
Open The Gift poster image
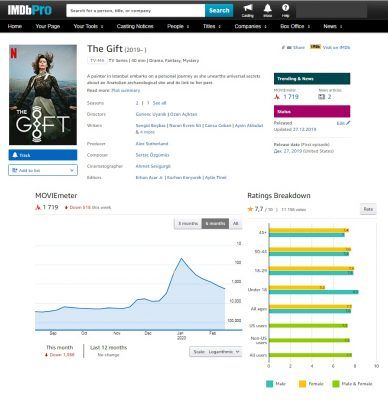click(x=43, y=95)
